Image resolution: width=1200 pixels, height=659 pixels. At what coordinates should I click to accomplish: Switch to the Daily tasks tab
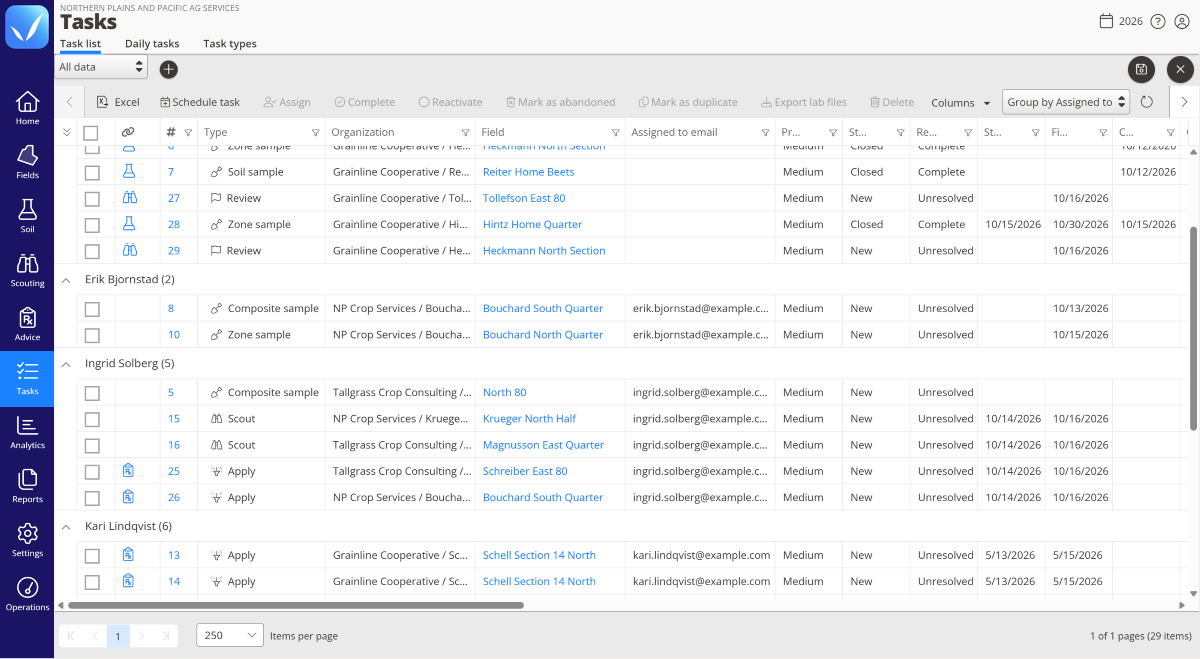point(152,44)
